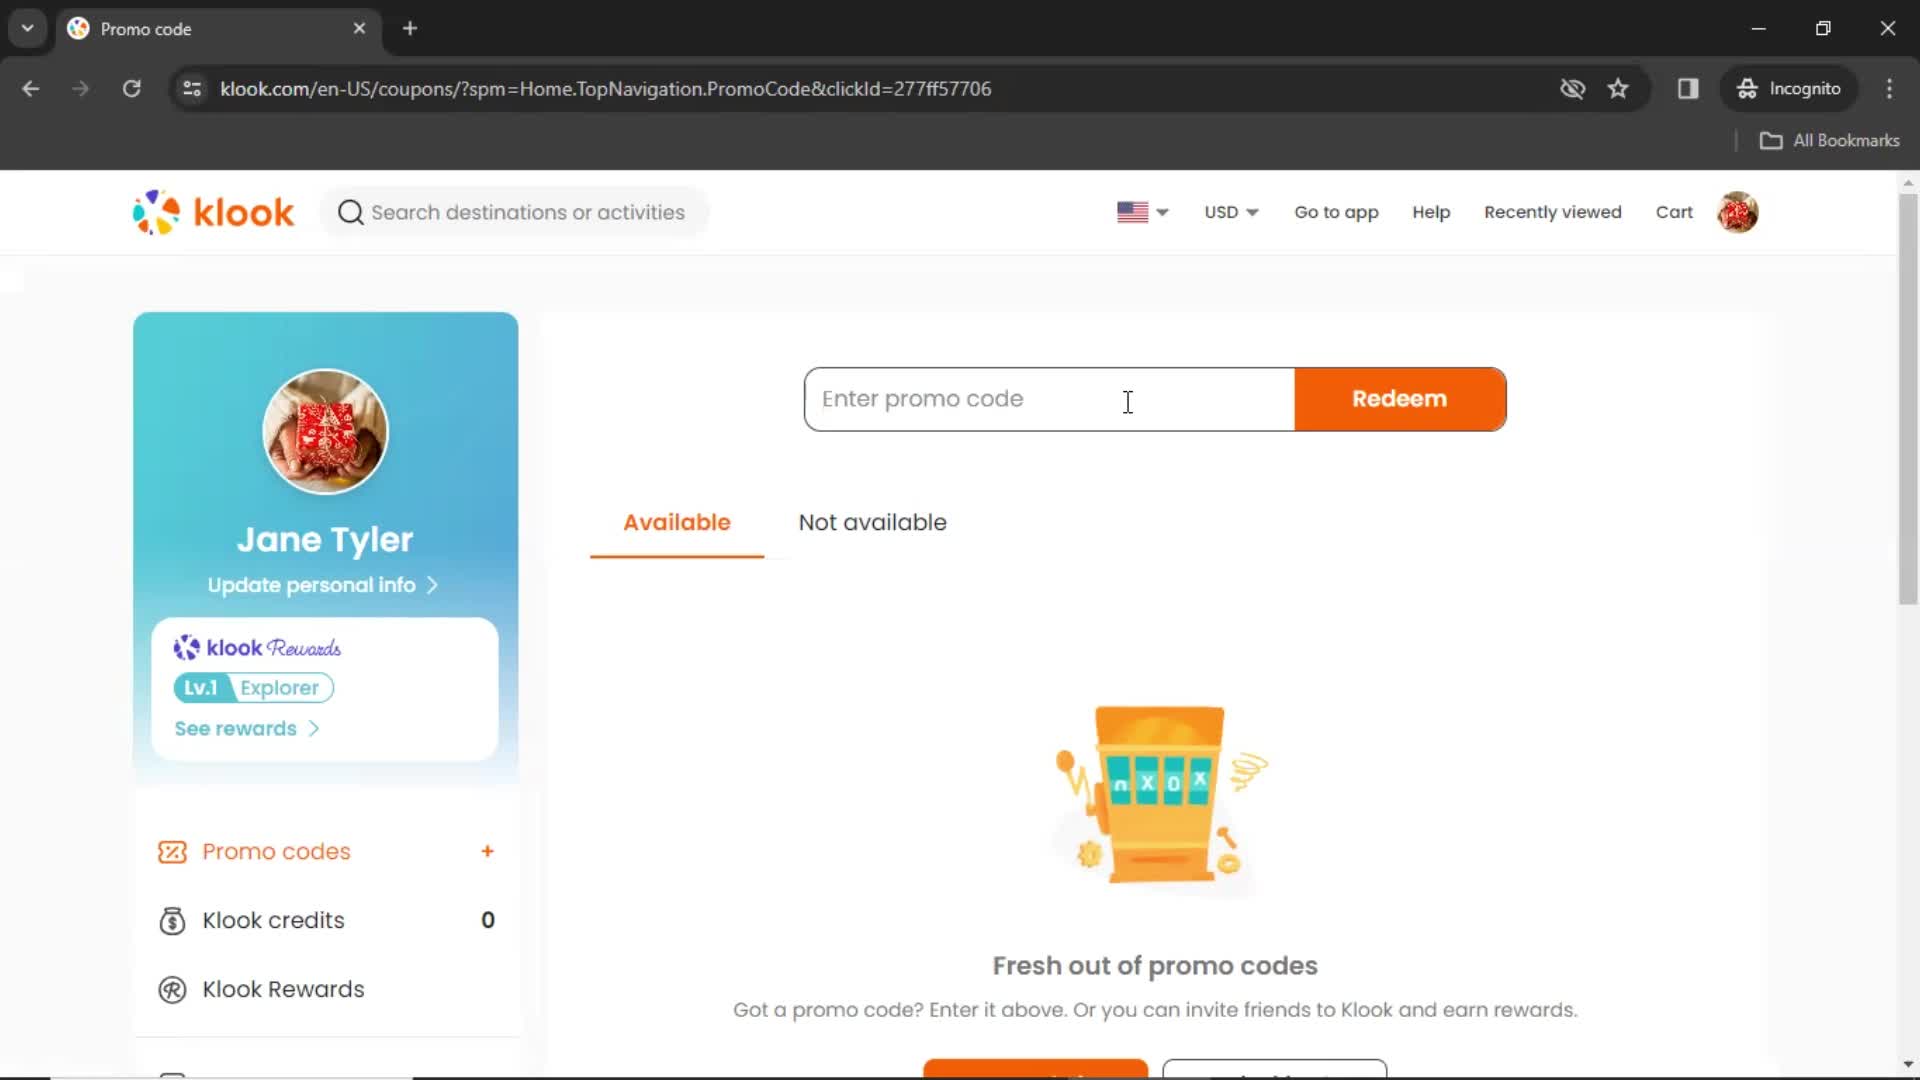Open All Bookmarks folder
This screenshot has height=1080, width=1920.
(x=1829, y=141)
